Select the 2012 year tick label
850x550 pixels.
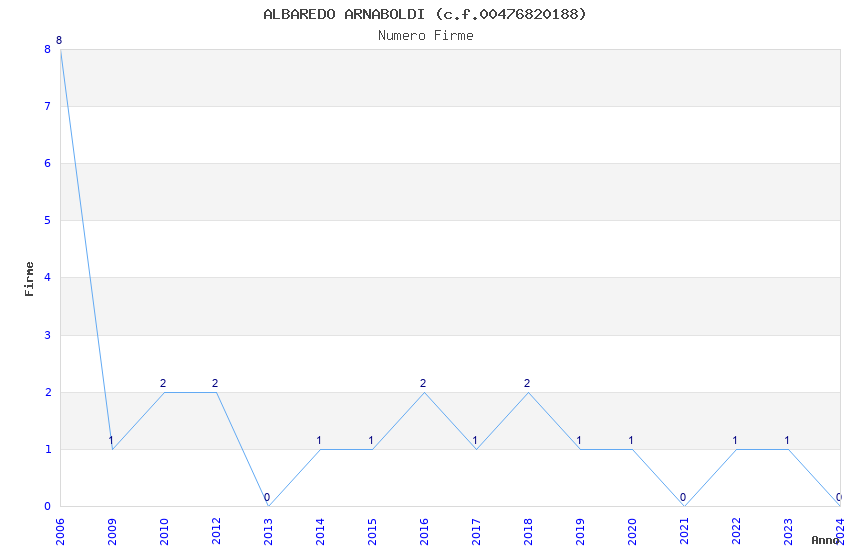(x=216, y=532)
